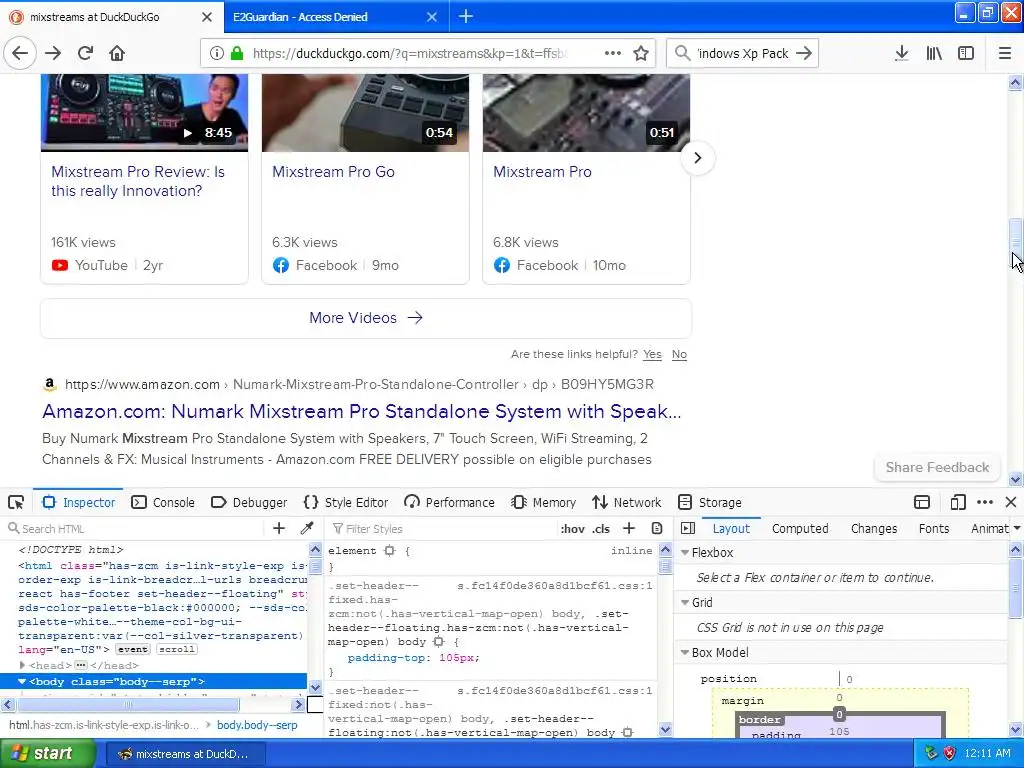Collapse the Flexbox section
The width and height of the screenshot is (1024, 768).
(685, 552)
